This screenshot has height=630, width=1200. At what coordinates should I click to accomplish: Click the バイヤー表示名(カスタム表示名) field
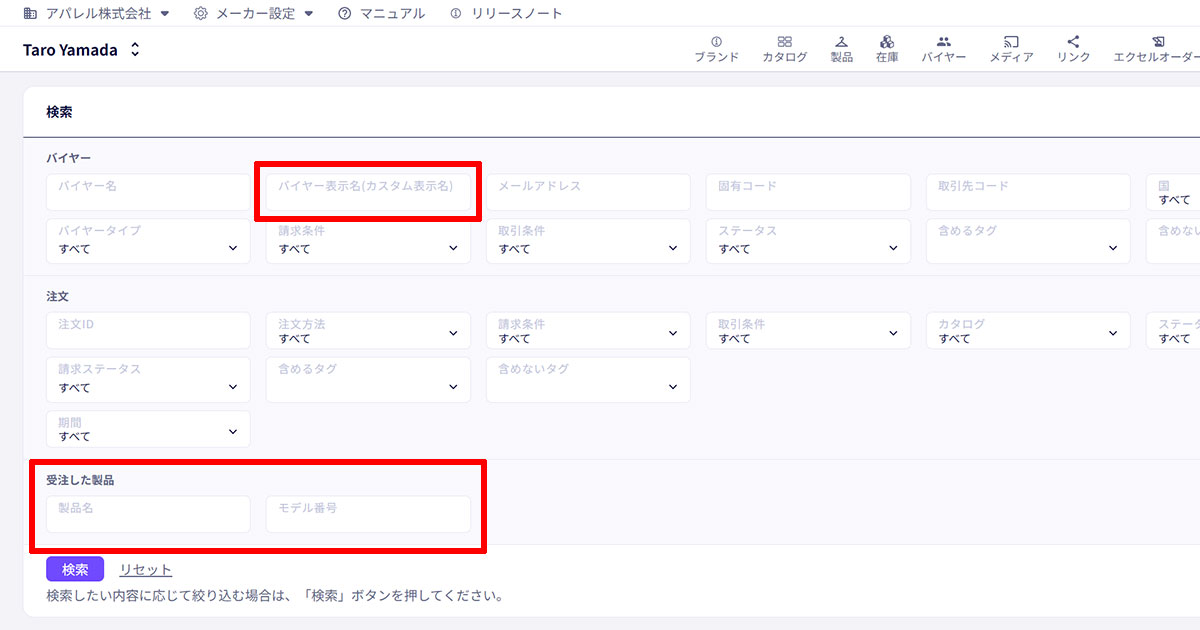point(368,192)
